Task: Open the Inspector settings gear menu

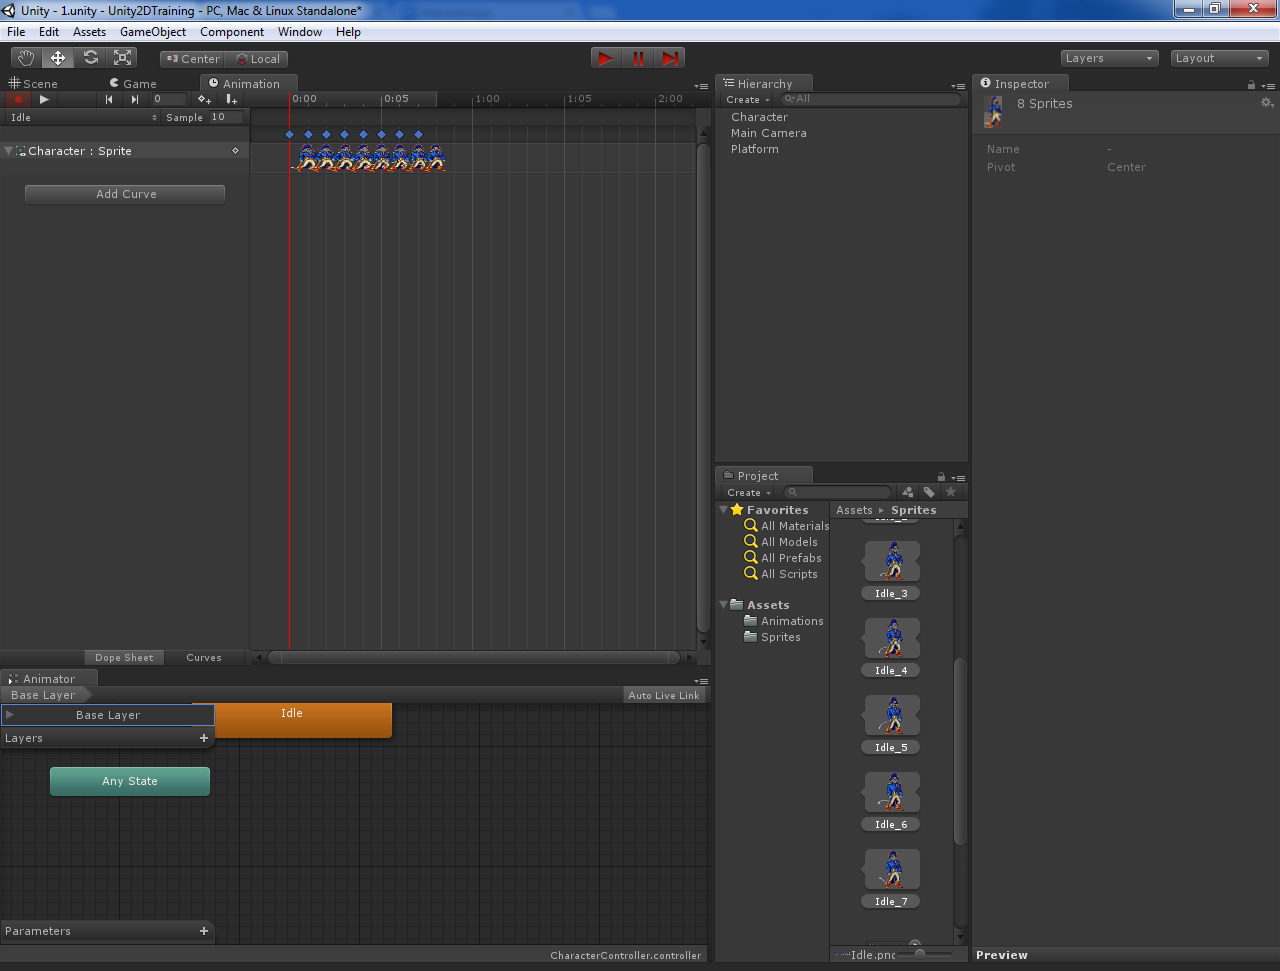Action: 1267,103
